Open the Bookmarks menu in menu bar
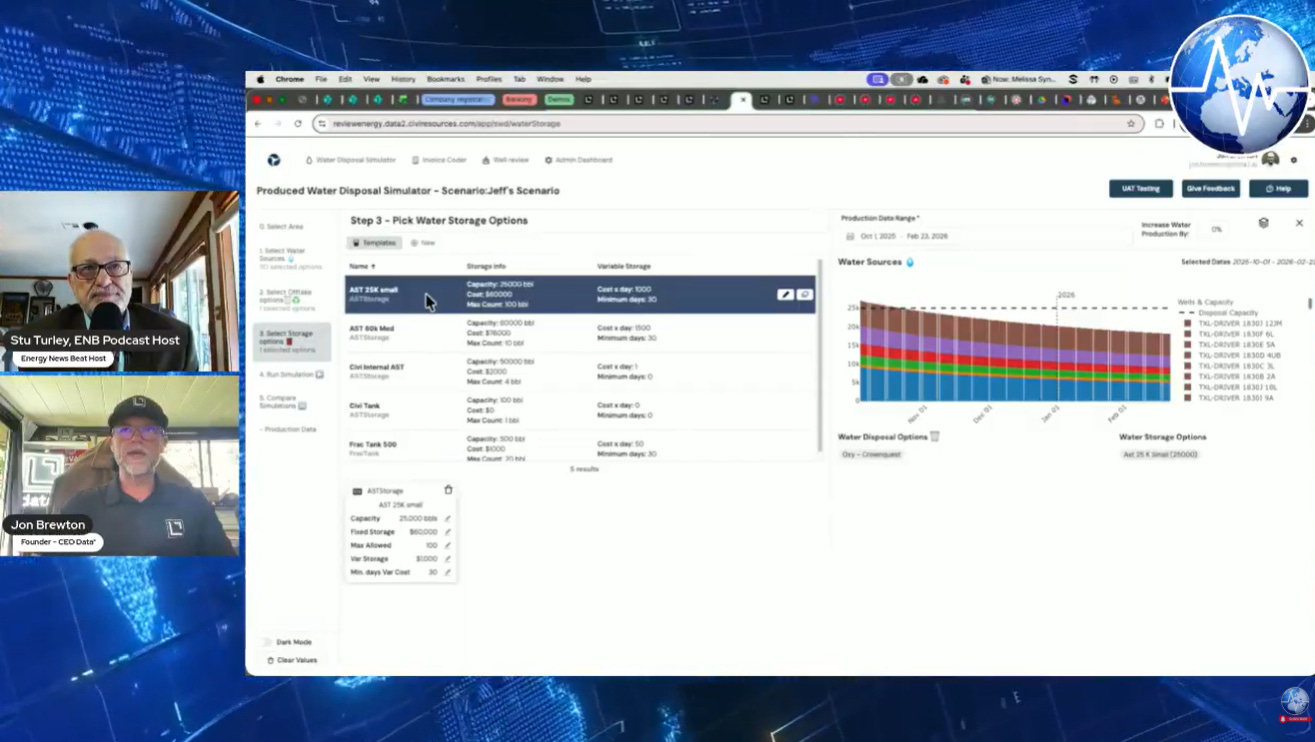The width and height of the screenshot is (1315, 742). pos(445,79)
